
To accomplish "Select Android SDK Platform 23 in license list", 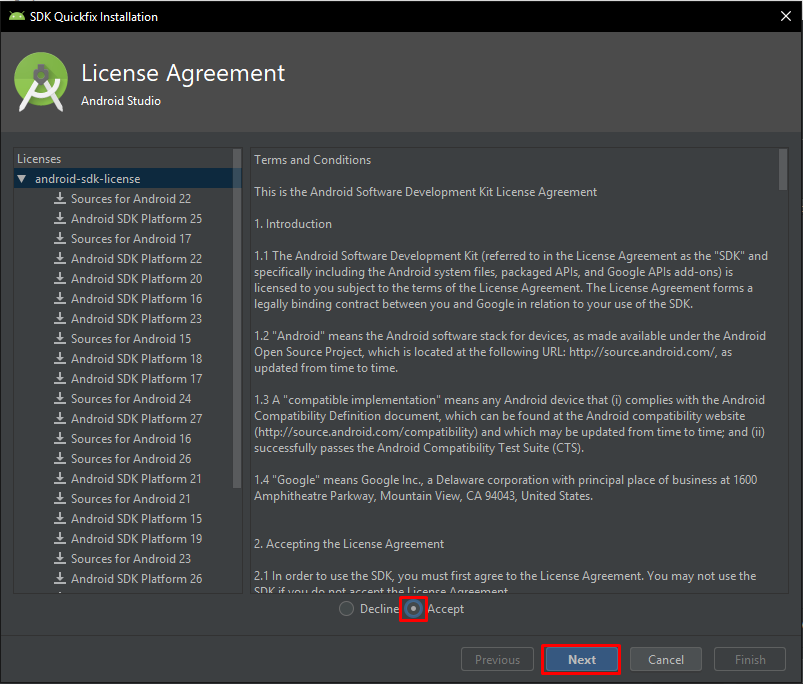I will (136, 318).
